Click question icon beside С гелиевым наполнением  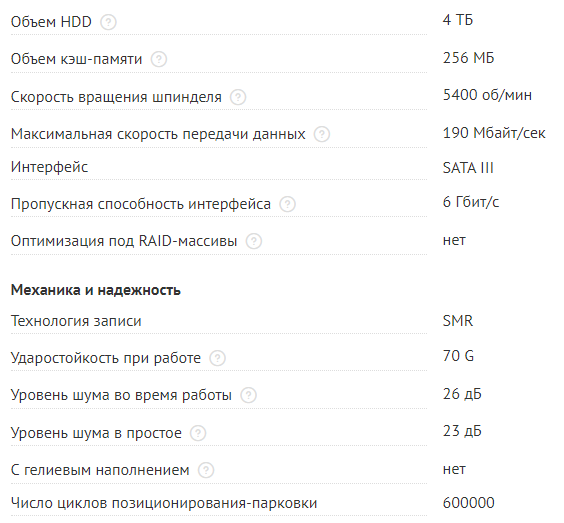[x=206, y=470]
